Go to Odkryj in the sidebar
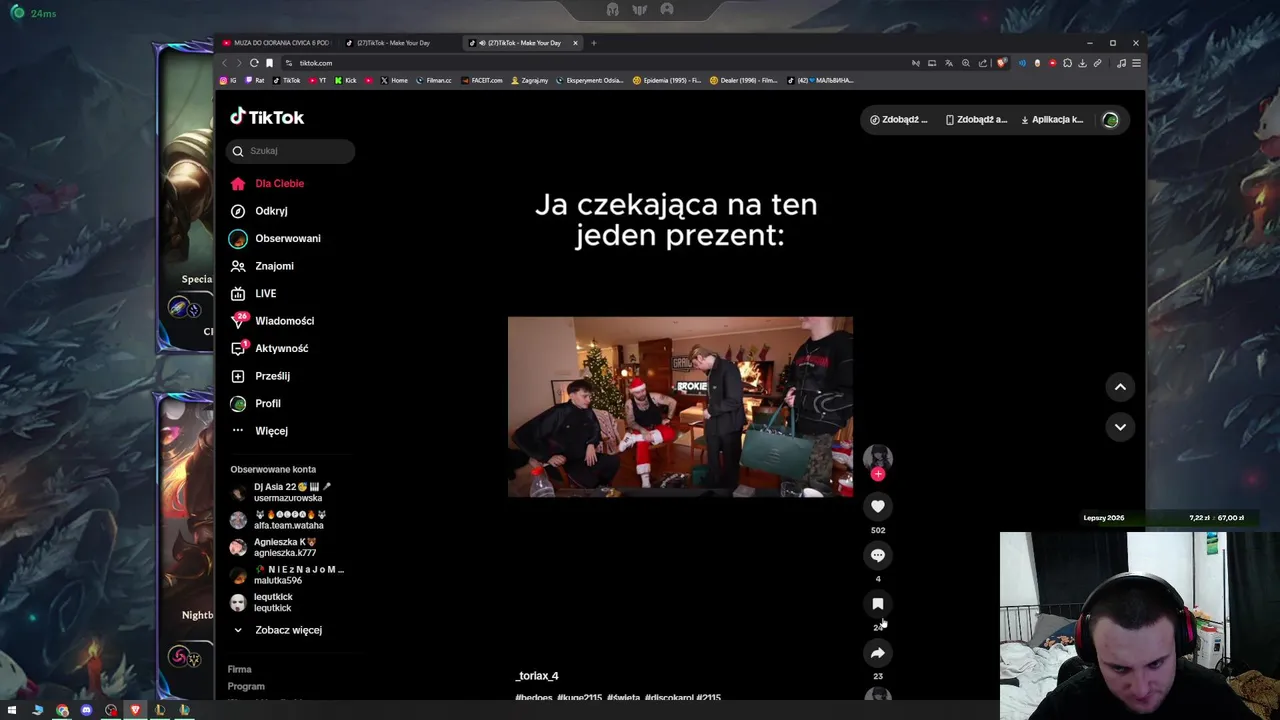Viewport: 1280px width, 720px height. (x=259, y=211)
